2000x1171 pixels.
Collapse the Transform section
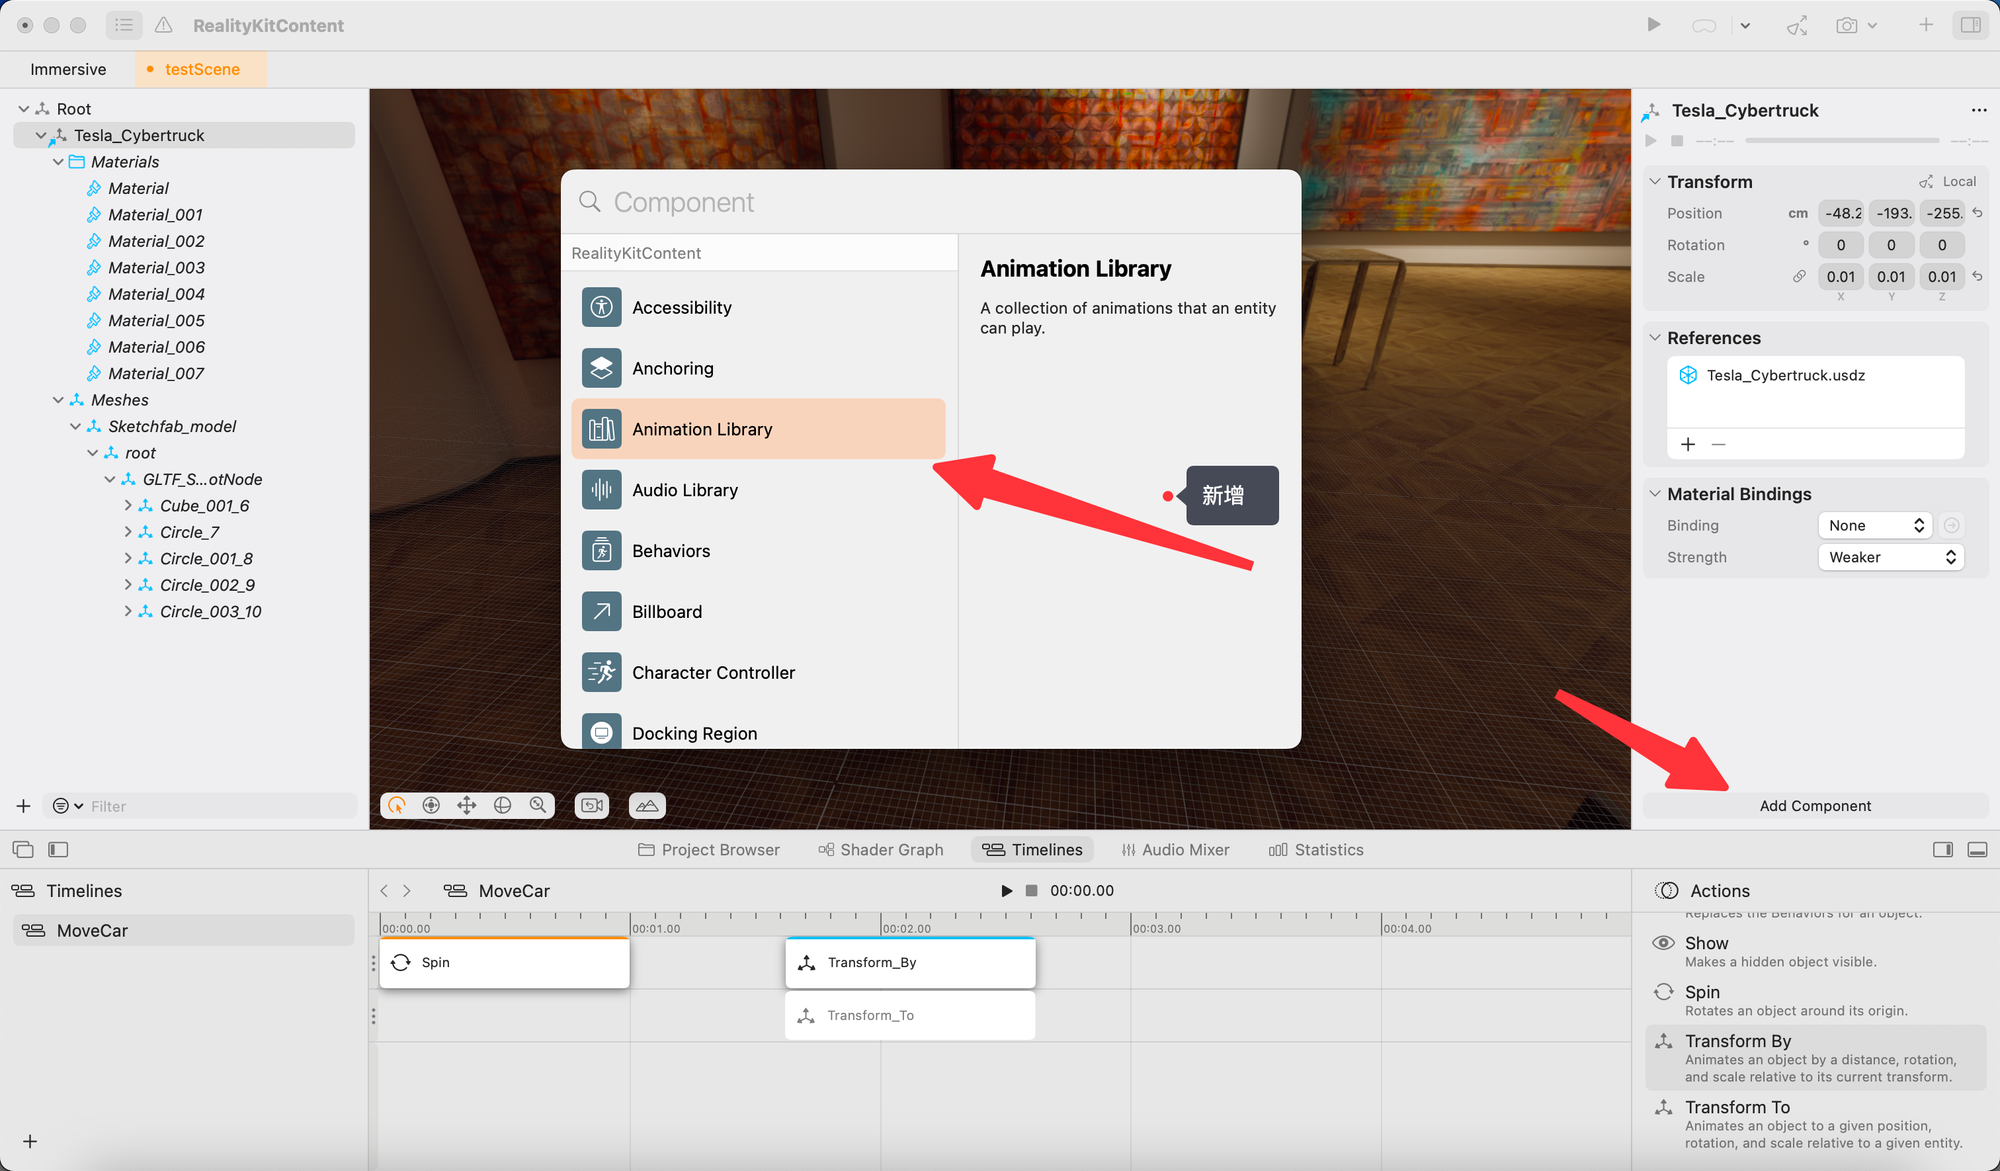point(1655,182)
